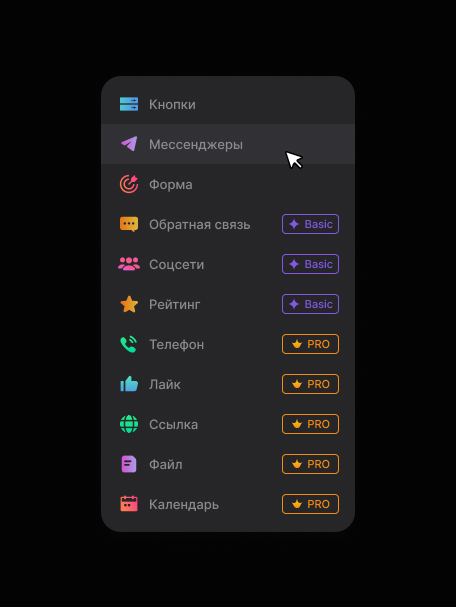Screen dimensions: 456x607
Task: Select the pink people Соцсети icon
Action: coord(129,264)
